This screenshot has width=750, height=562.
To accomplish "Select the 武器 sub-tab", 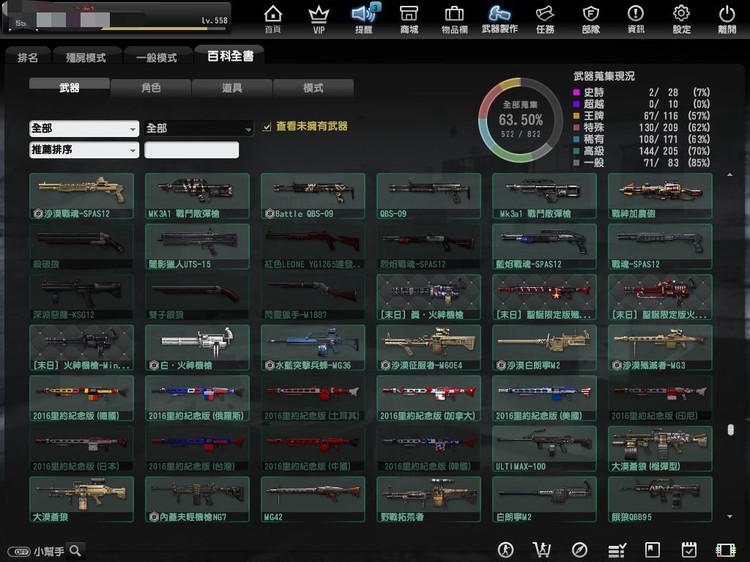I will pos(69,87).
